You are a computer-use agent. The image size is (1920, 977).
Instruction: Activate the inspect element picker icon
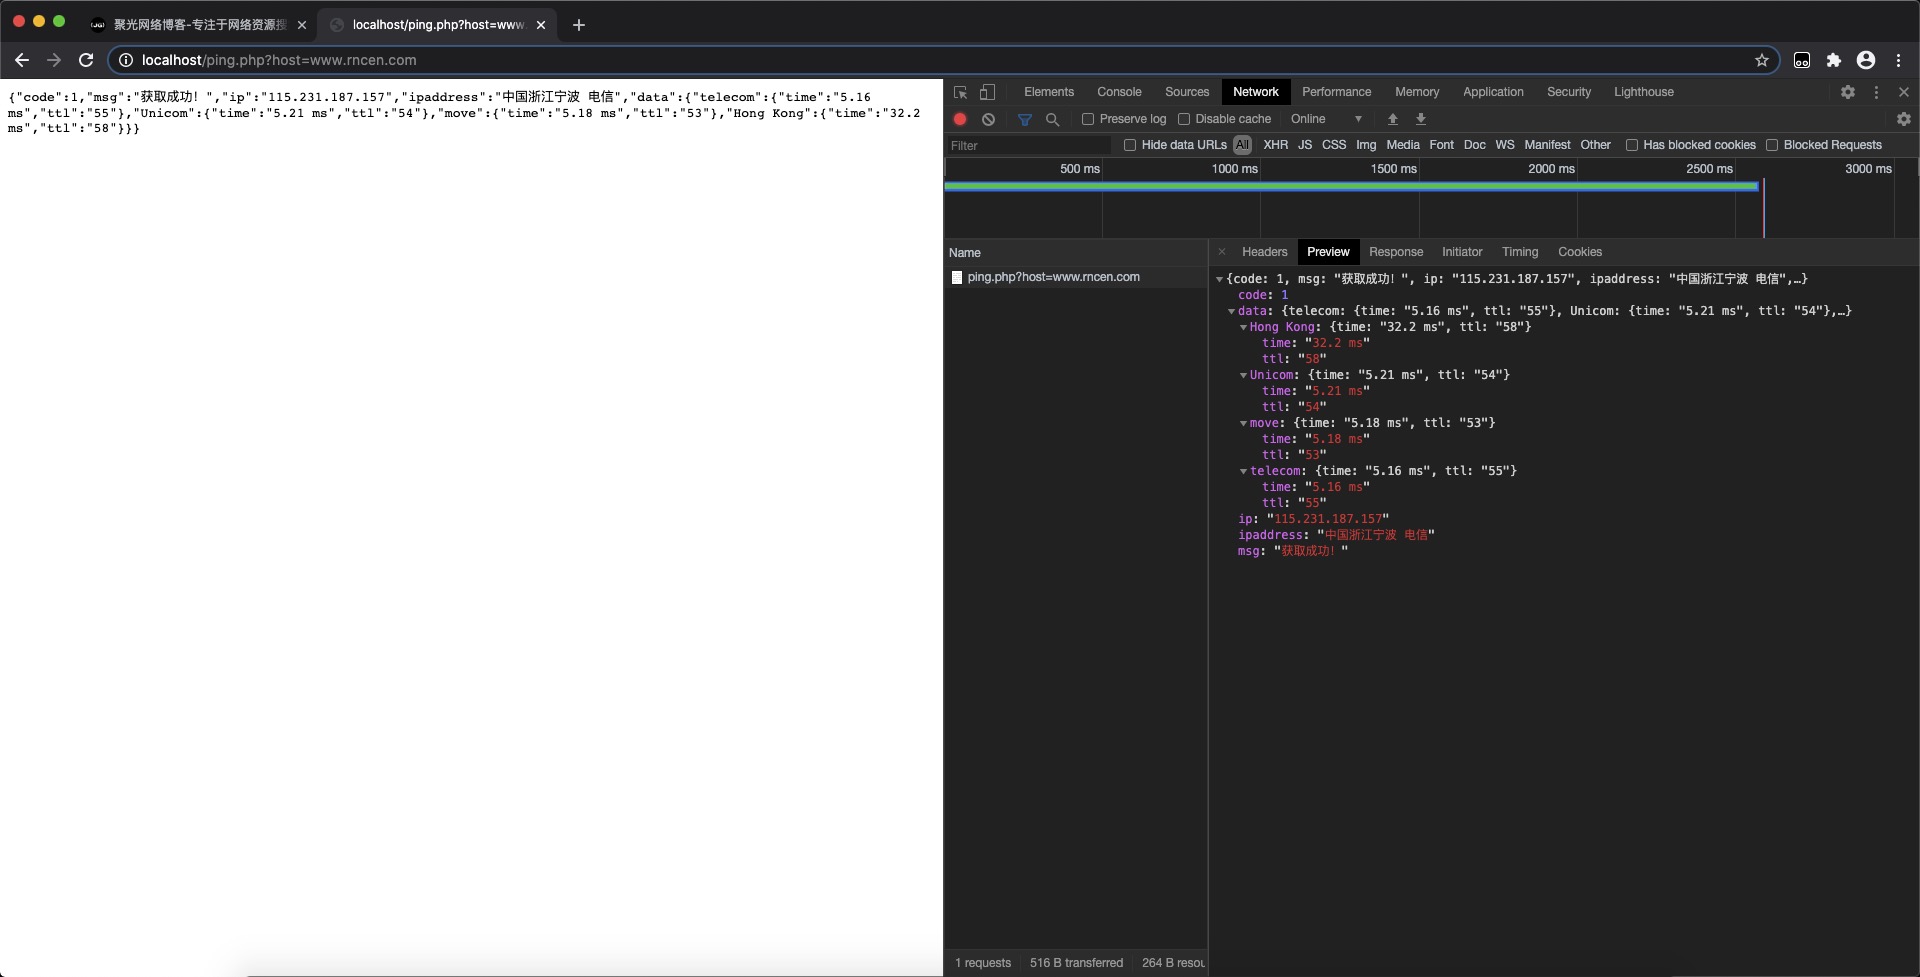[x=960, y=92]
